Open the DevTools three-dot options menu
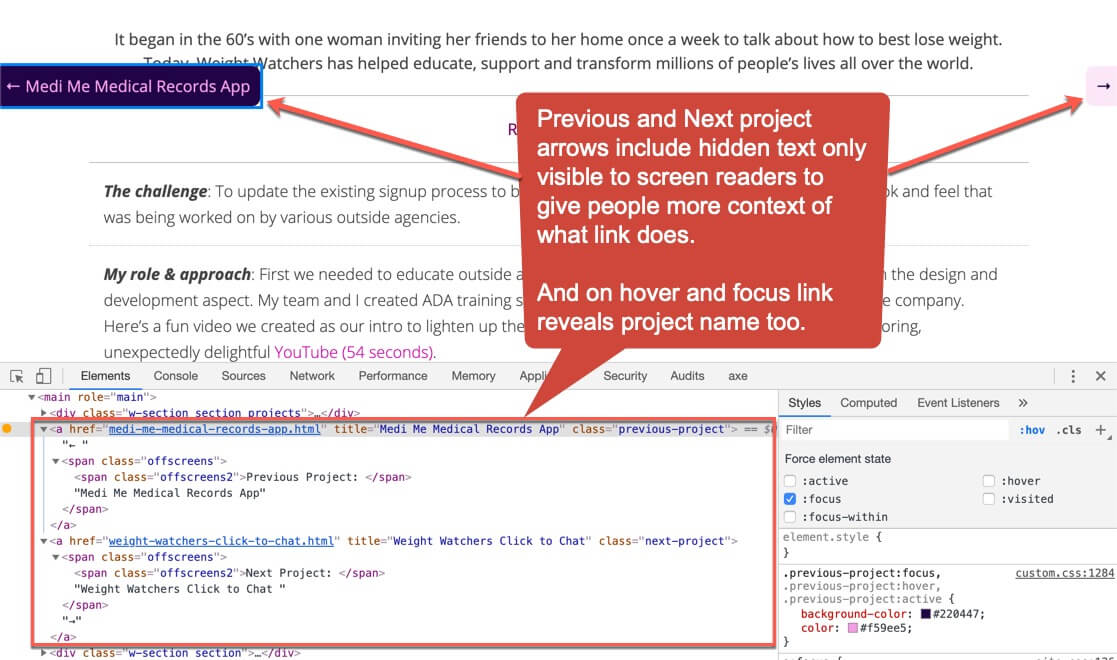The width and height of the screenshot is (1117, 660). point(1073,376)
